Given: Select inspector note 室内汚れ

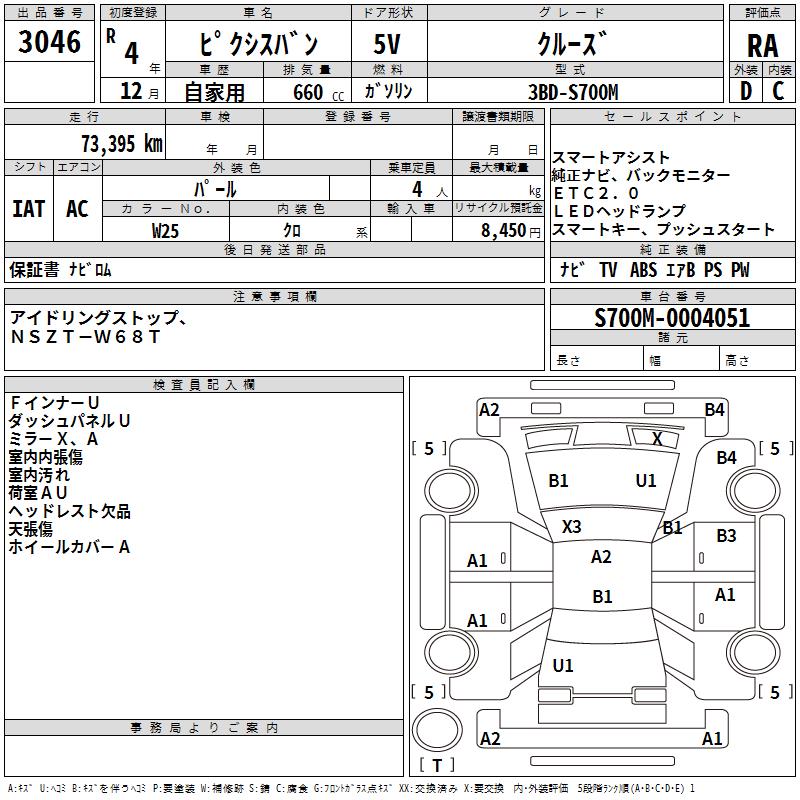Looking at the screenshot, I should coord(39,475).
